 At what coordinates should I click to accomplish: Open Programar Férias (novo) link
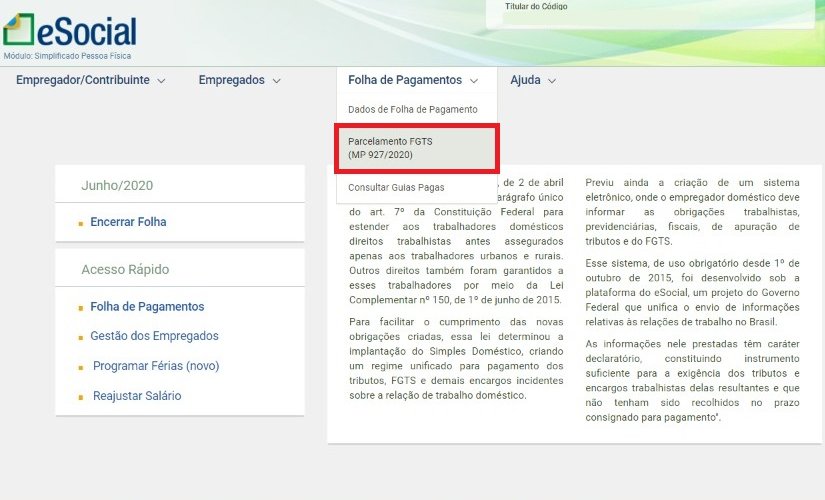(x=155, y=366)
